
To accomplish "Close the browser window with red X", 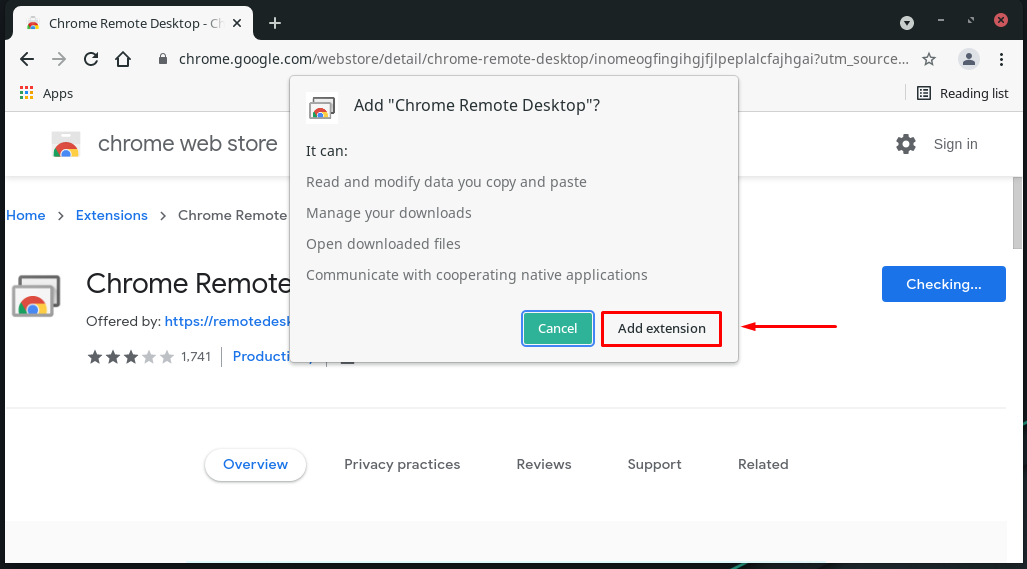I will [x=1001, y=20].
